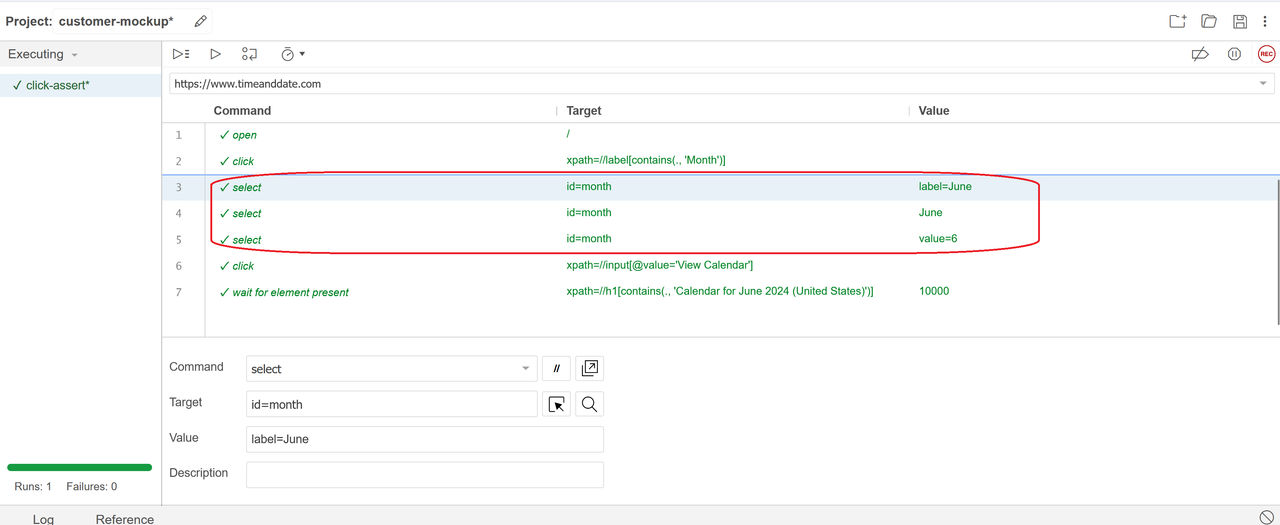This screenshot has height=525, width=1280.
Task: Activate select target in page picker
Action: [556, 404]
